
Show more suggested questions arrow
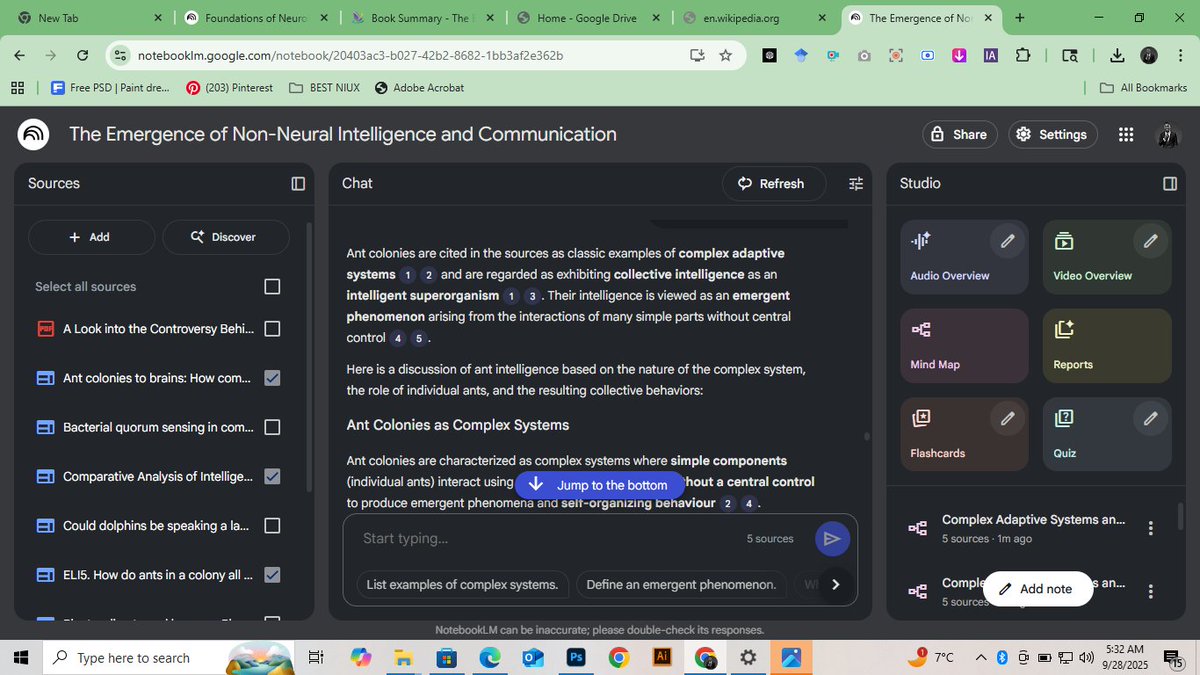835,585
